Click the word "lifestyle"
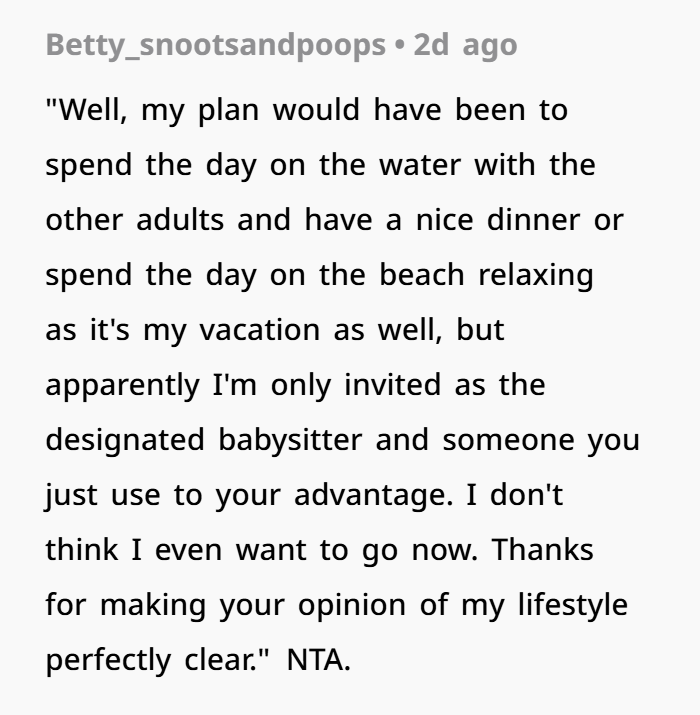This screenshot has height=715, width=700. tap(566, 605)
